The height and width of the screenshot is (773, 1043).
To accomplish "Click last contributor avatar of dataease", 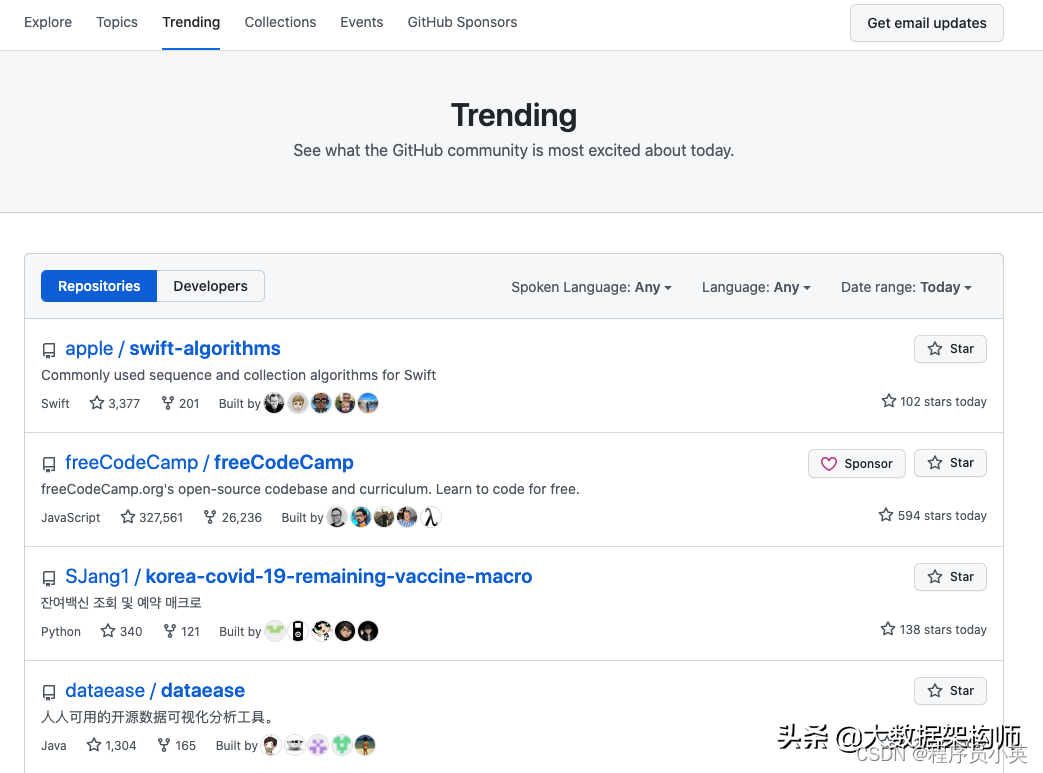I will 365,745.
